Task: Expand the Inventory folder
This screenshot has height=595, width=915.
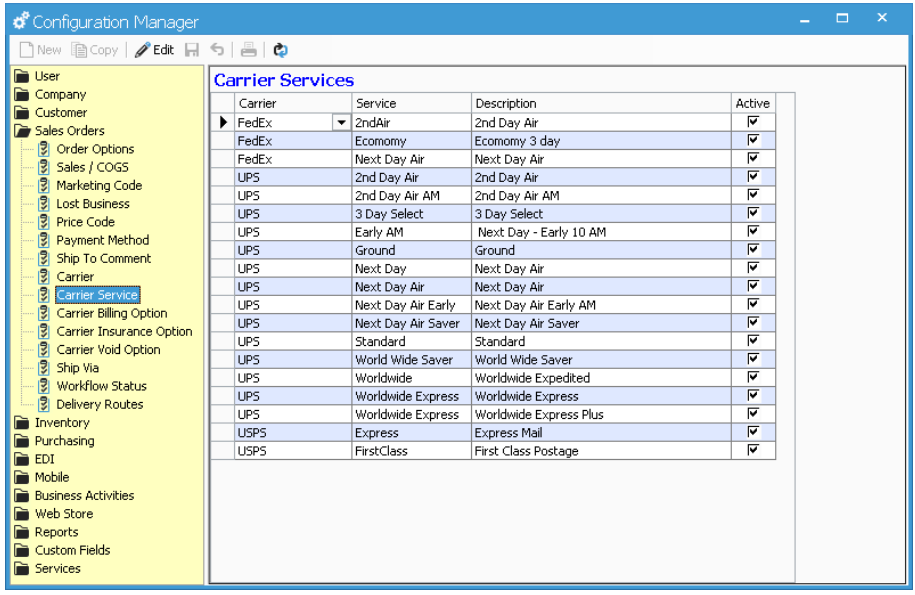Action: 22,422
